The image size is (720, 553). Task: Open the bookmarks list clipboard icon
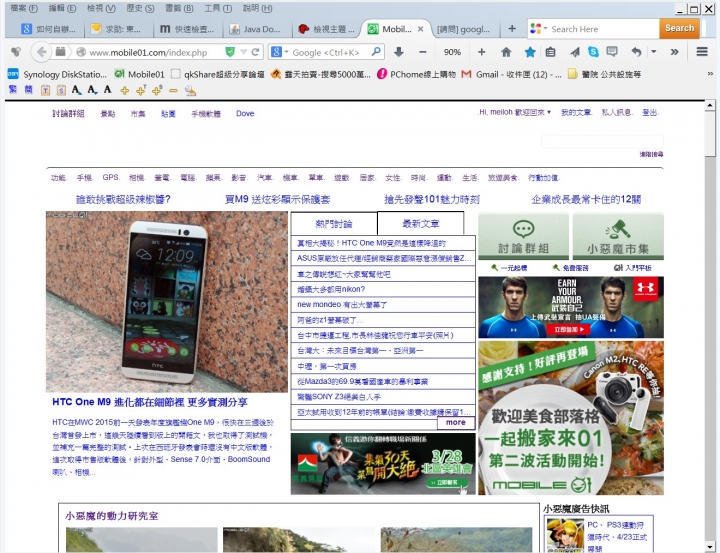[551, 52]
